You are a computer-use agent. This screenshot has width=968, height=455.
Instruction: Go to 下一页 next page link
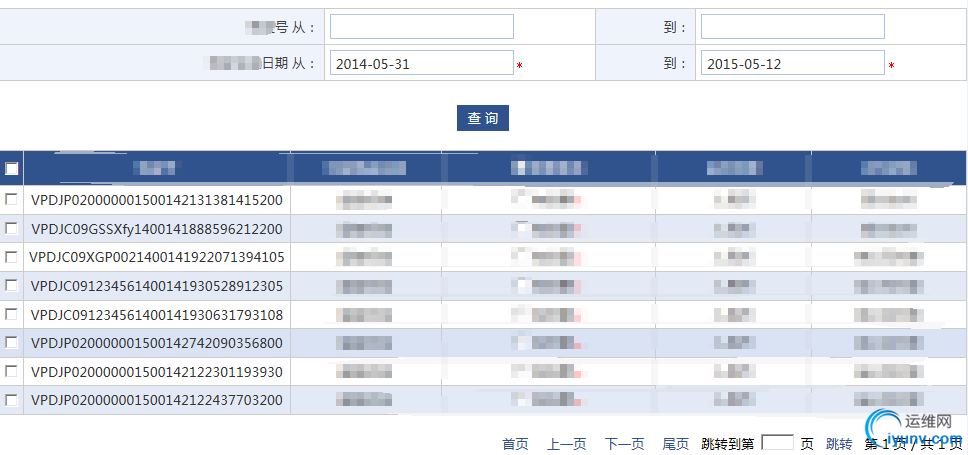click(x=625, y=444)
